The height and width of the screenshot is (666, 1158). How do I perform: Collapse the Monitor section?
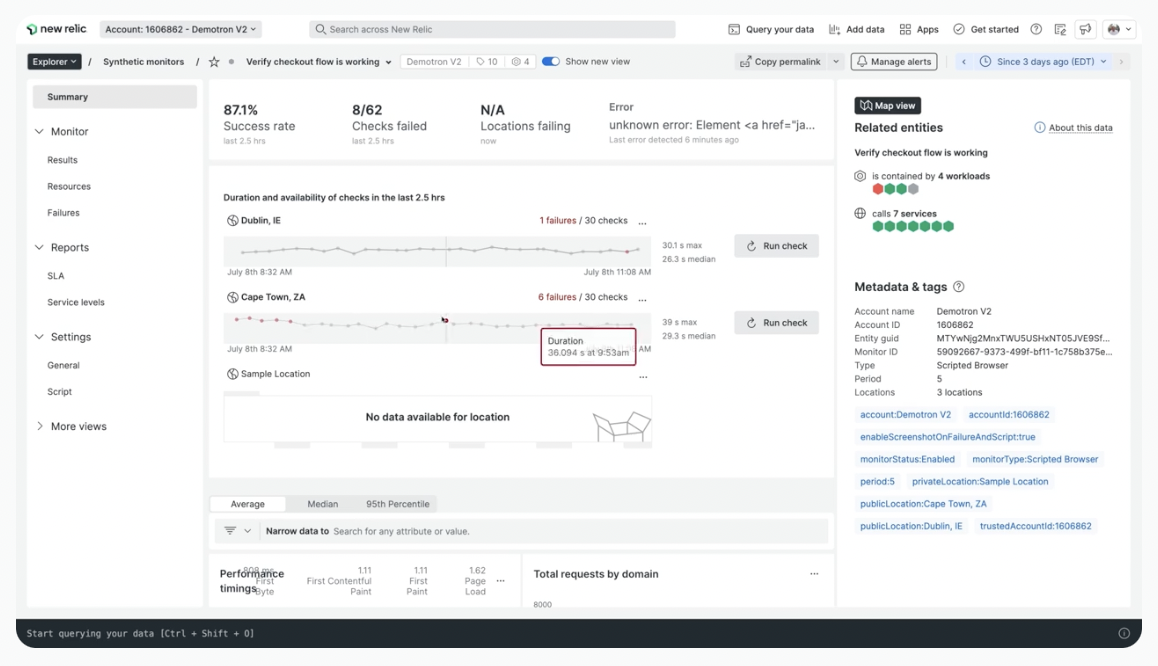[39, 131]
